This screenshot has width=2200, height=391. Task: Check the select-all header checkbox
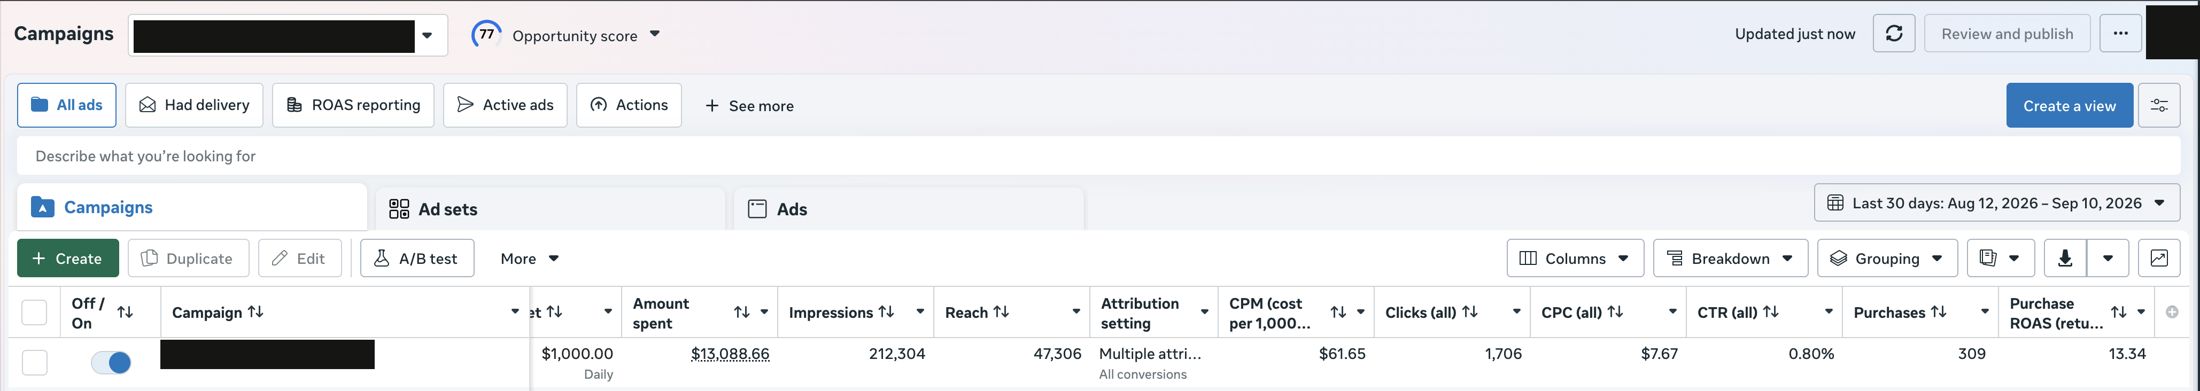[x=34, y=312]
